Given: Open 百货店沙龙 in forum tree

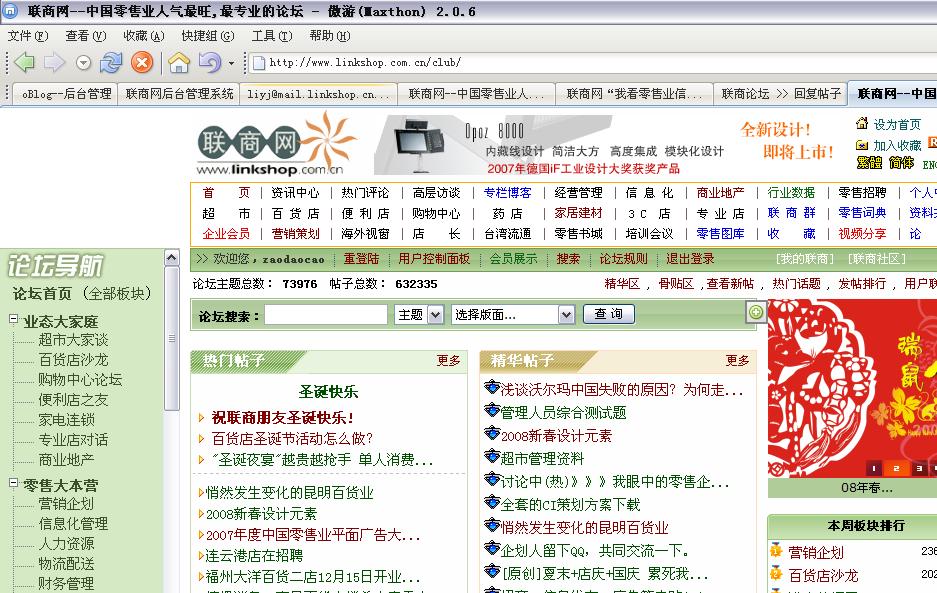Looking at the screenshot, I should point(73,360).
